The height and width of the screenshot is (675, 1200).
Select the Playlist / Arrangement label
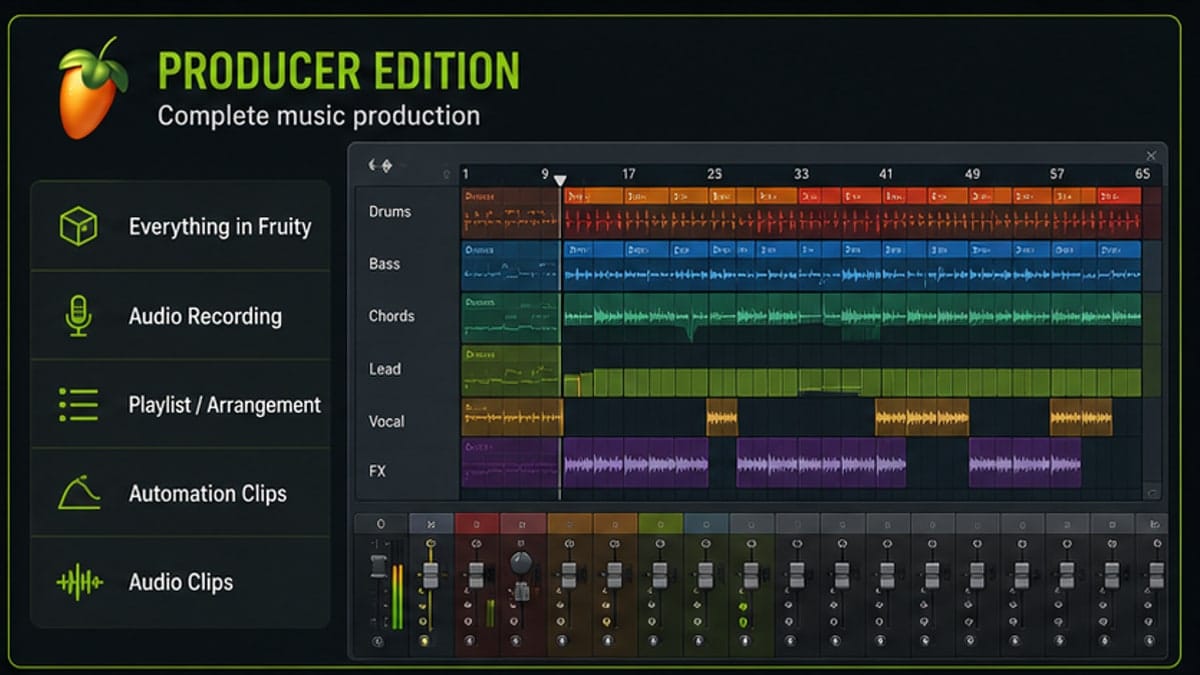tap(225, 405)
